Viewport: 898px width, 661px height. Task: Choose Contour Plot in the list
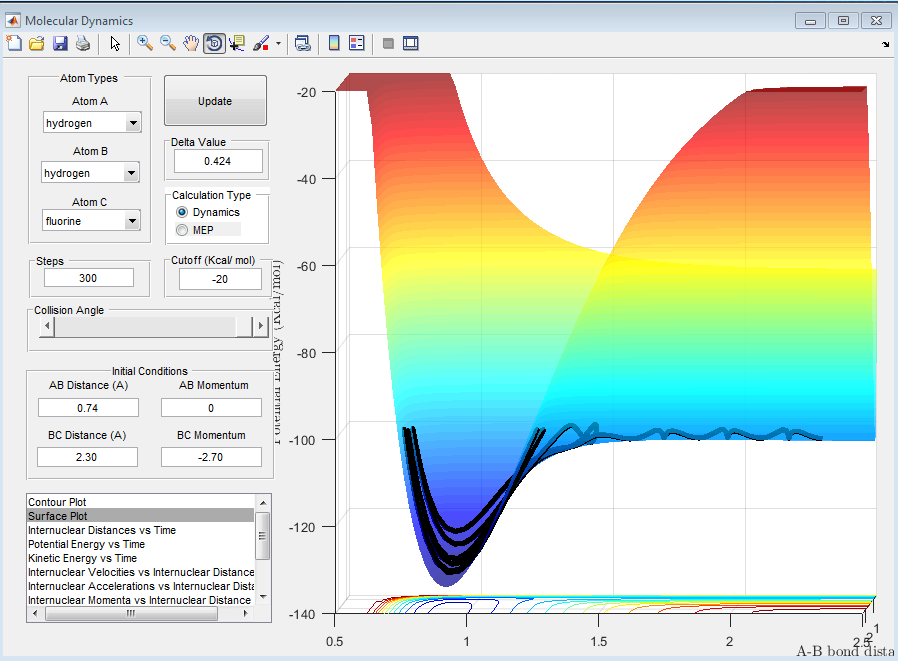[x=64, y=502]
